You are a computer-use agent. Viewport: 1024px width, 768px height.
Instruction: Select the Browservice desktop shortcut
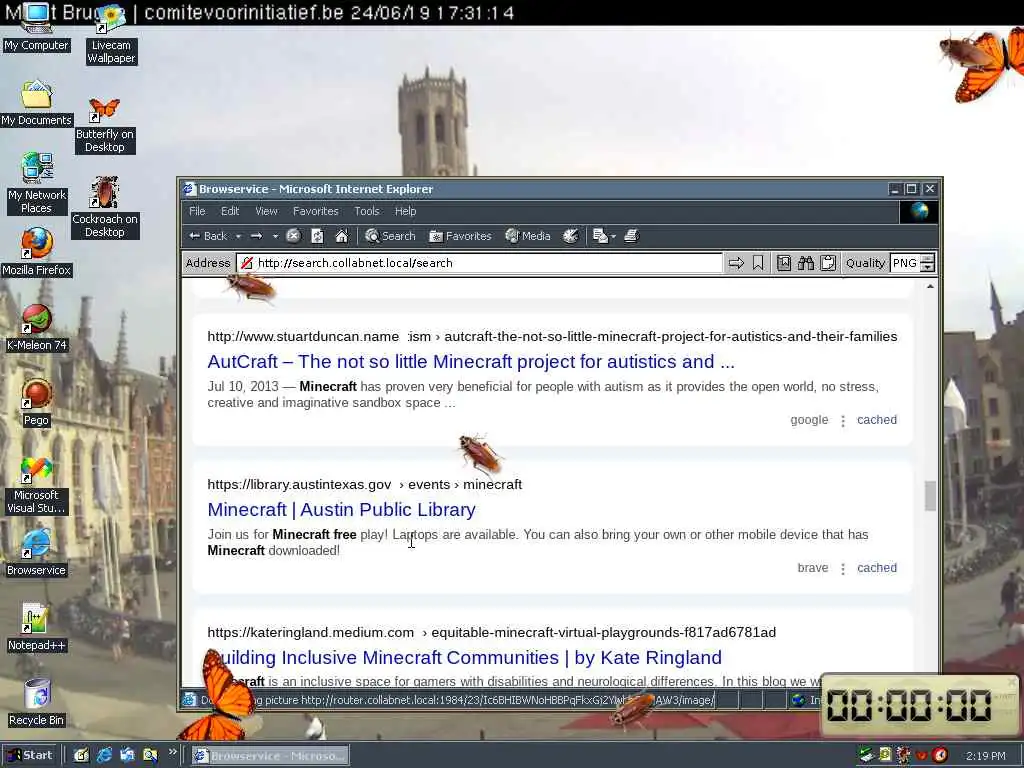(x=36, y=552)
